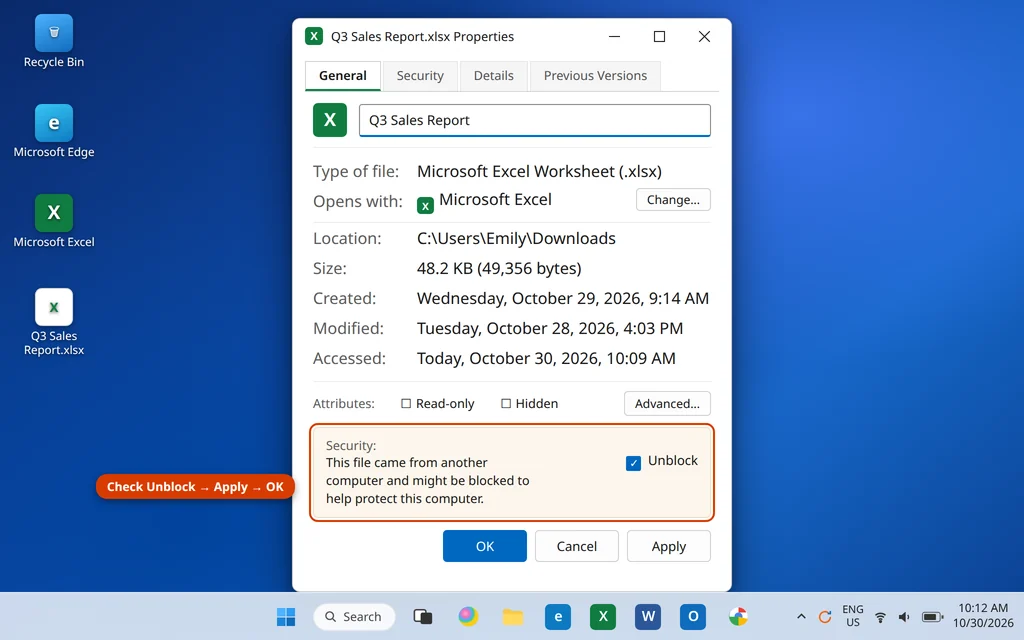Image resolution: width=1024 pixels, height=640 pixels.
Task: Open Google Chrome from the taskbar
Action: click(738, 616)
